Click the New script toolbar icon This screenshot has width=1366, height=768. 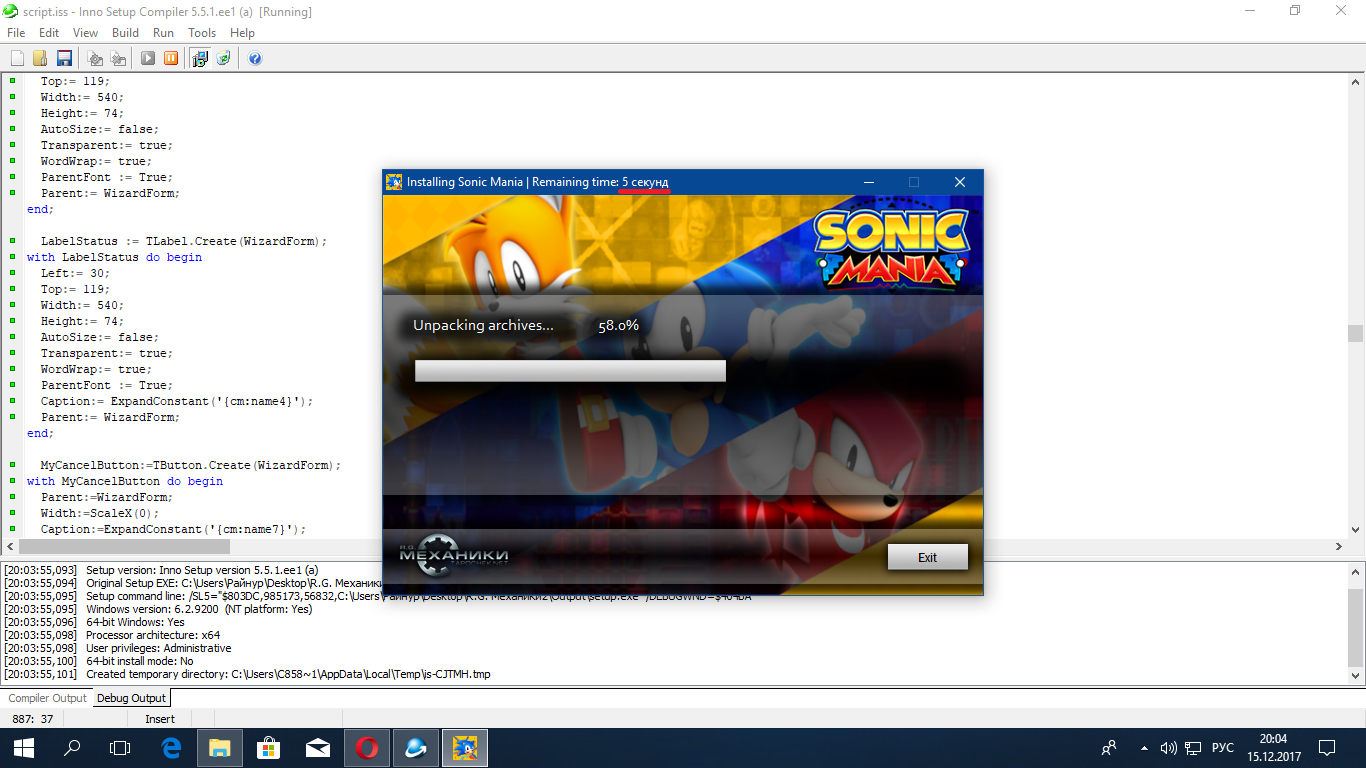point(17,58)
